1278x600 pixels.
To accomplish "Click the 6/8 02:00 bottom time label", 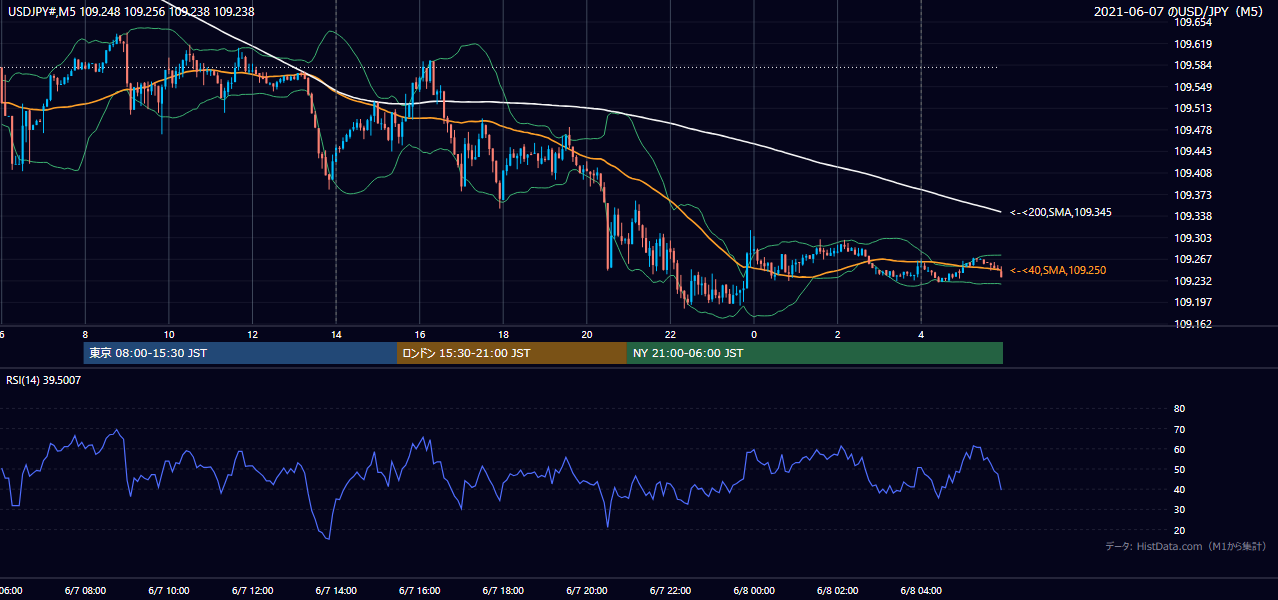I will (x=838, y=591).
